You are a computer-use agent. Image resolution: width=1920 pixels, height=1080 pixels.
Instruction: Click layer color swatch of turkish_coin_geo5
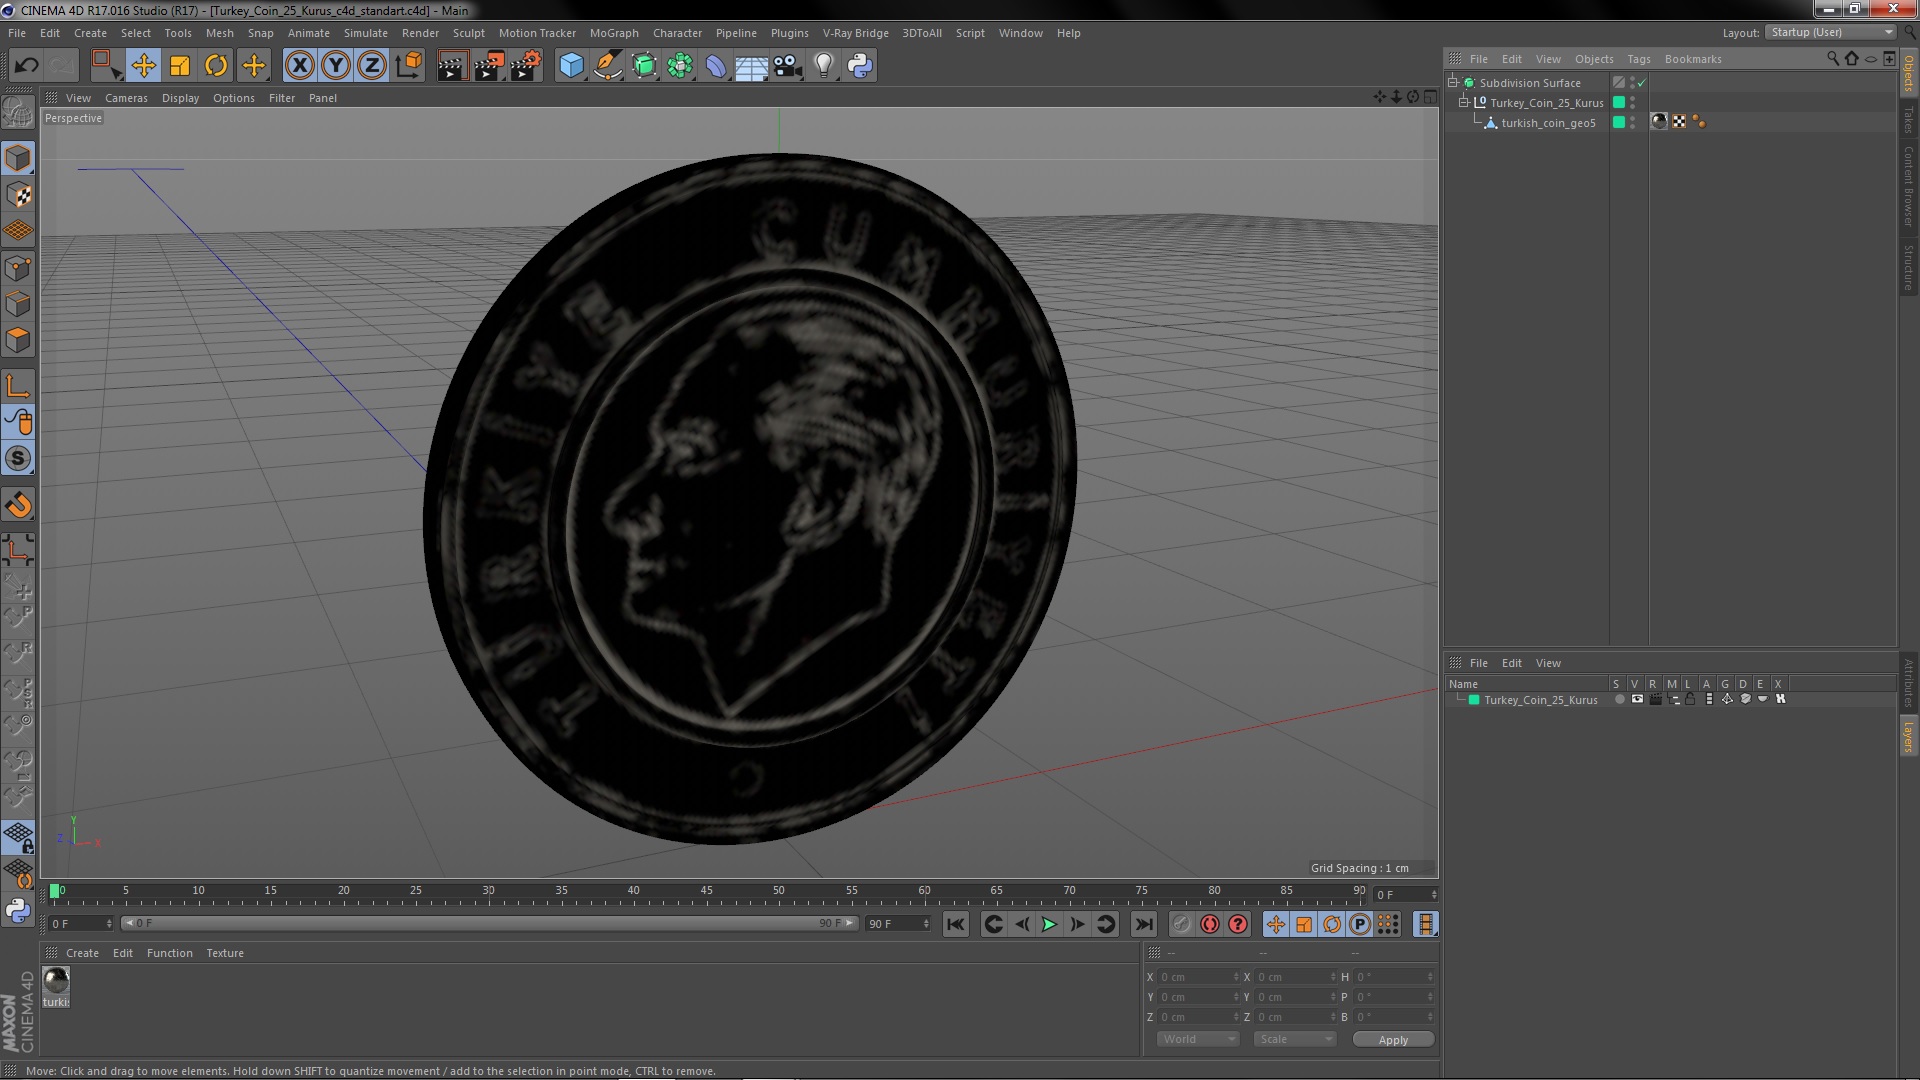(x=1619, y=122)
